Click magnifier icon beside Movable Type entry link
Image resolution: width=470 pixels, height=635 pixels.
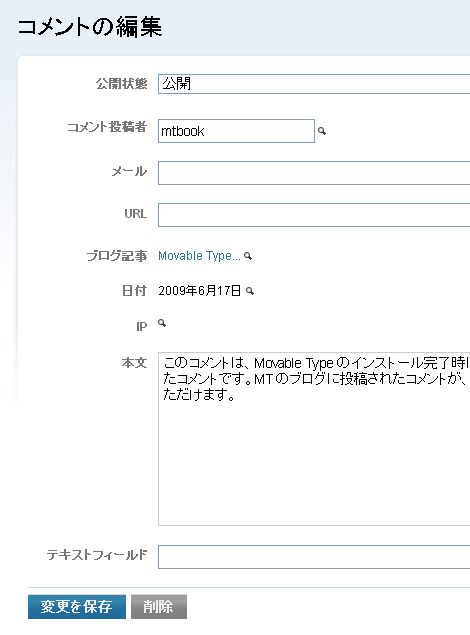click(248, 256)
